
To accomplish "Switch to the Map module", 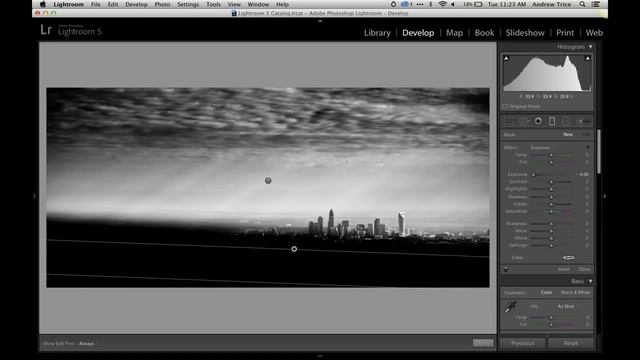I will 454,33.
